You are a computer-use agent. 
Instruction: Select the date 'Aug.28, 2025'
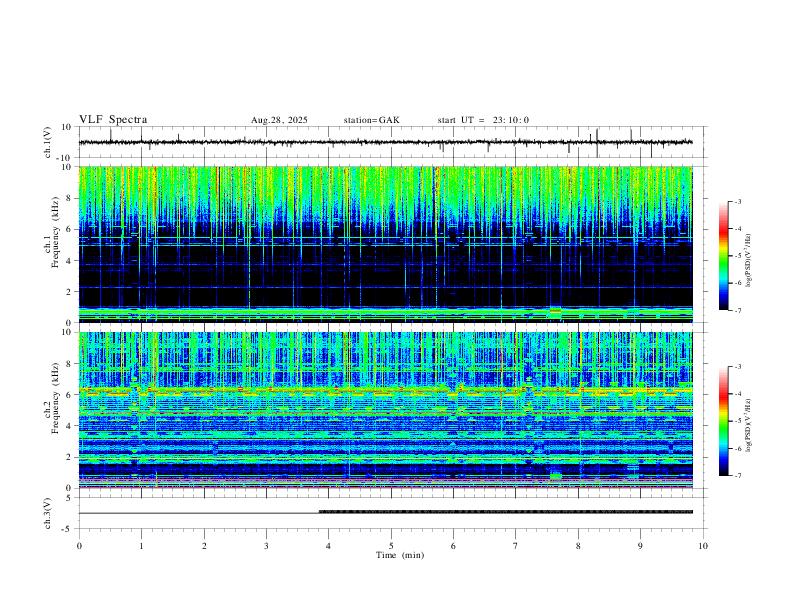click(x=279, y=120)
